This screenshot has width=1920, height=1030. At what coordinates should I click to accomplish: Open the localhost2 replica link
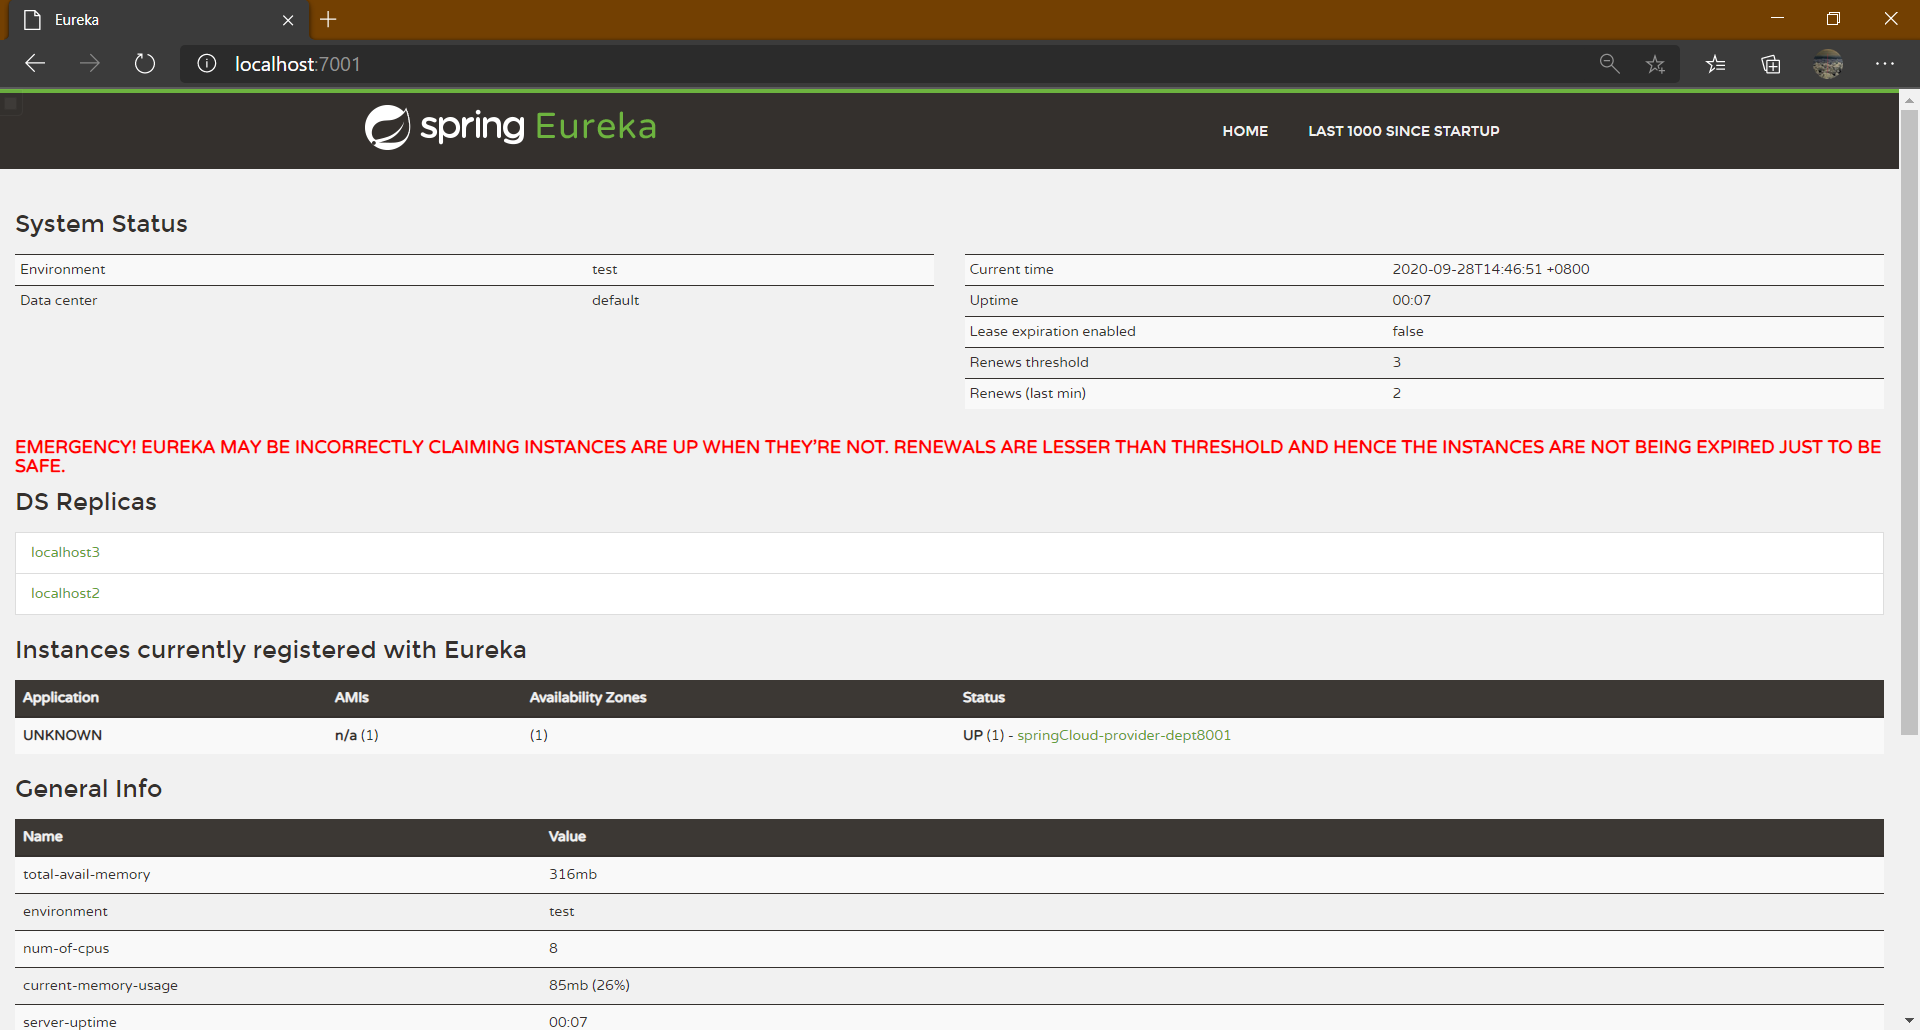click(65, 593)
